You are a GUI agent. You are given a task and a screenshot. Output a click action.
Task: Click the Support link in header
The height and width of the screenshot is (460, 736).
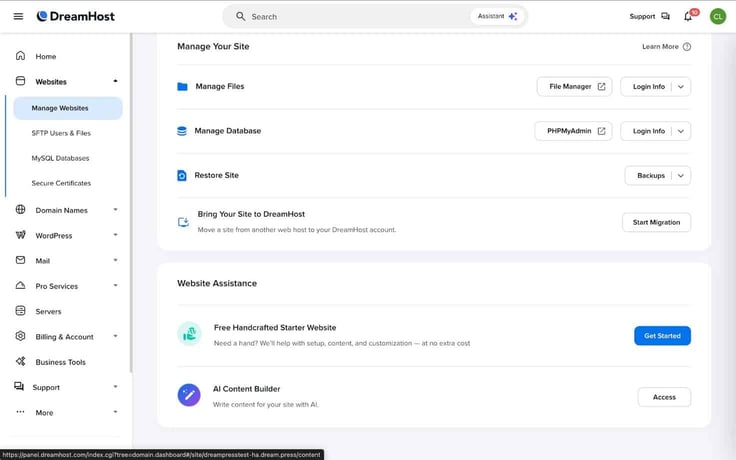pyautogui.click(x=642, y=16)
